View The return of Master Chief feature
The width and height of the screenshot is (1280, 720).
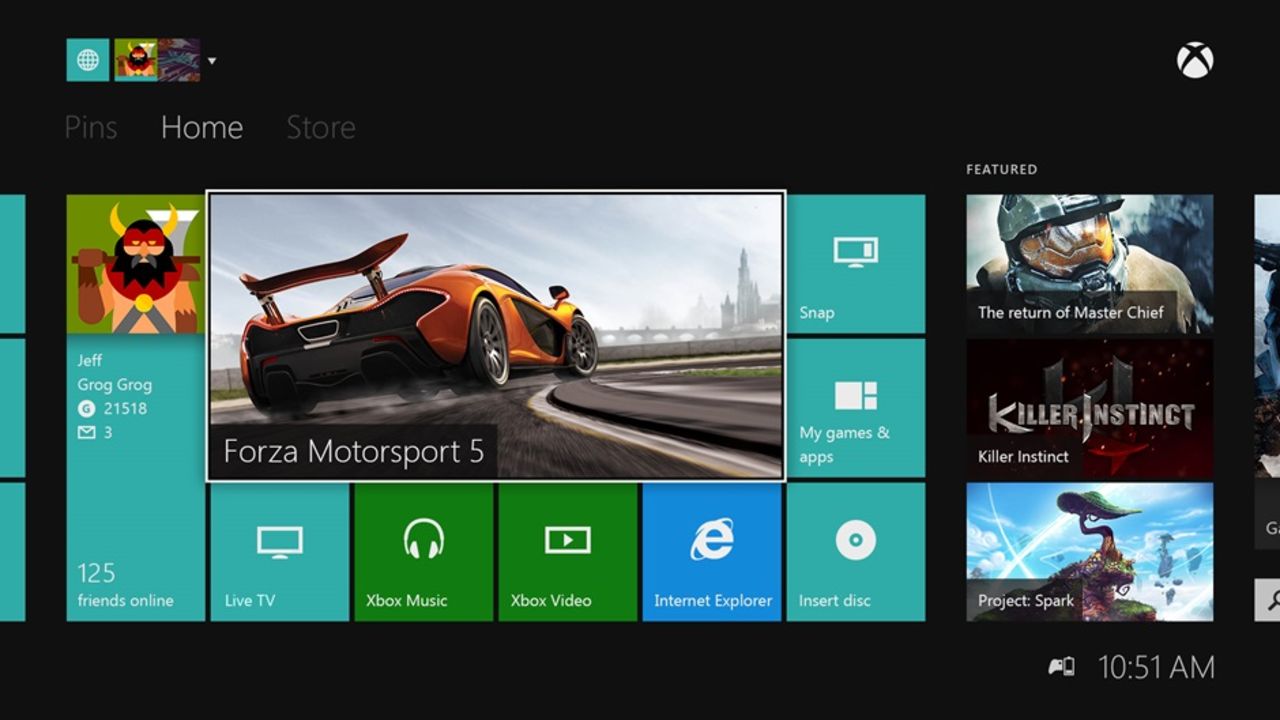coord(1088,260)
